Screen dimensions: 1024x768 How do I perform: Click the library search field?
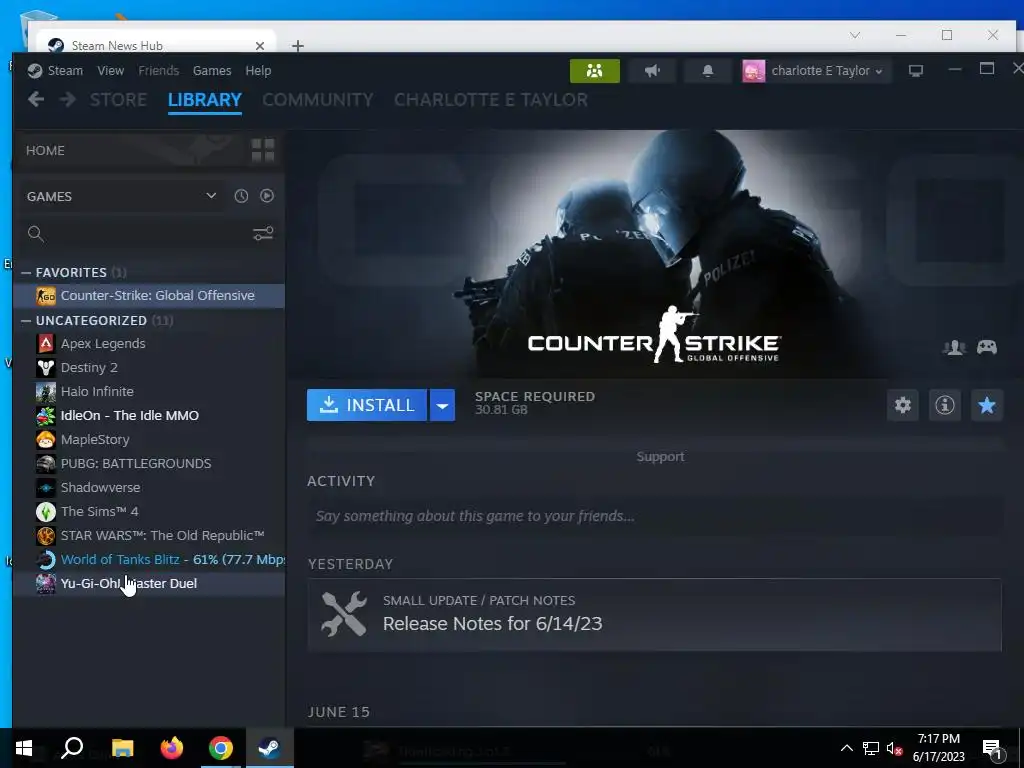coord(149,234)
